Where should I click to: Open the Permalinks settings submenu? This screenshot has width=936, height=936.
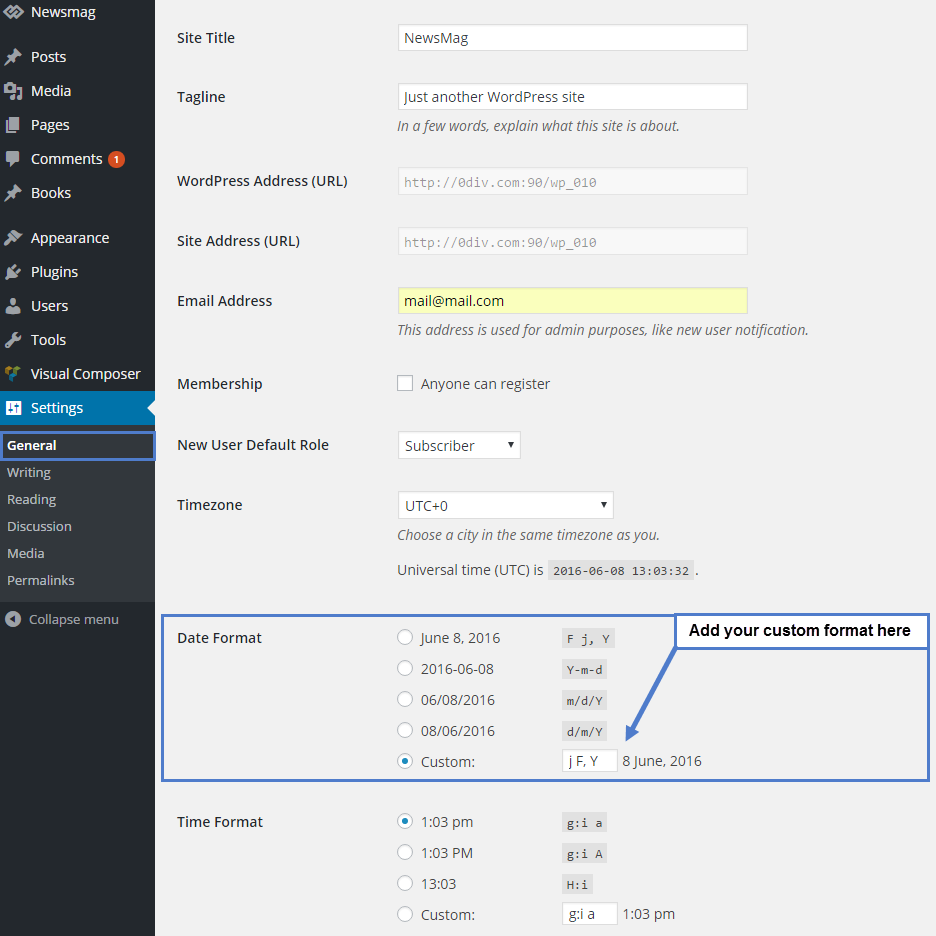pos(41,580)
